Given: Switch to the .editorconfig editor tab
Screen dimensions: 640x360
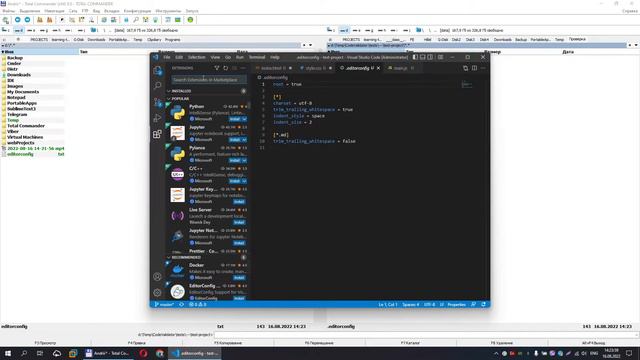Looking at the screenshot, I should pyautogui.click(x=358, y=68).
